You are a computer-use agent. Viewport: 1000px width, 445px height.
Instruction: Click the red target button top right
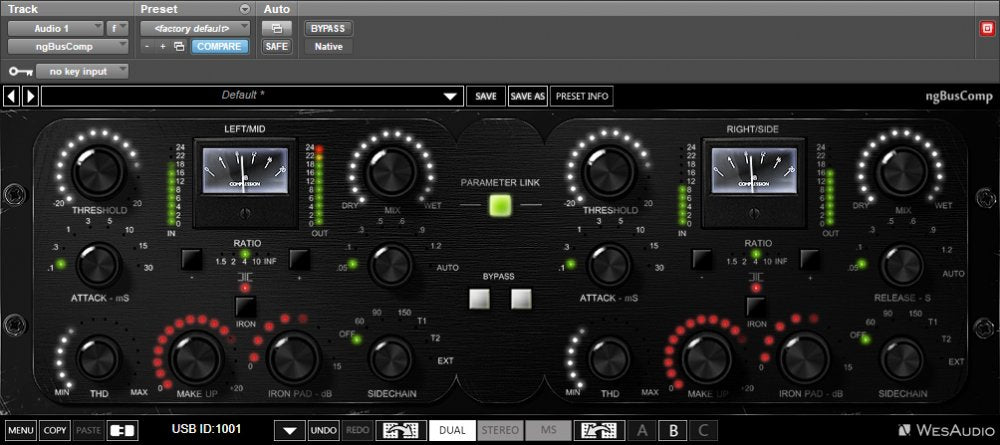[x=986, y=28]
